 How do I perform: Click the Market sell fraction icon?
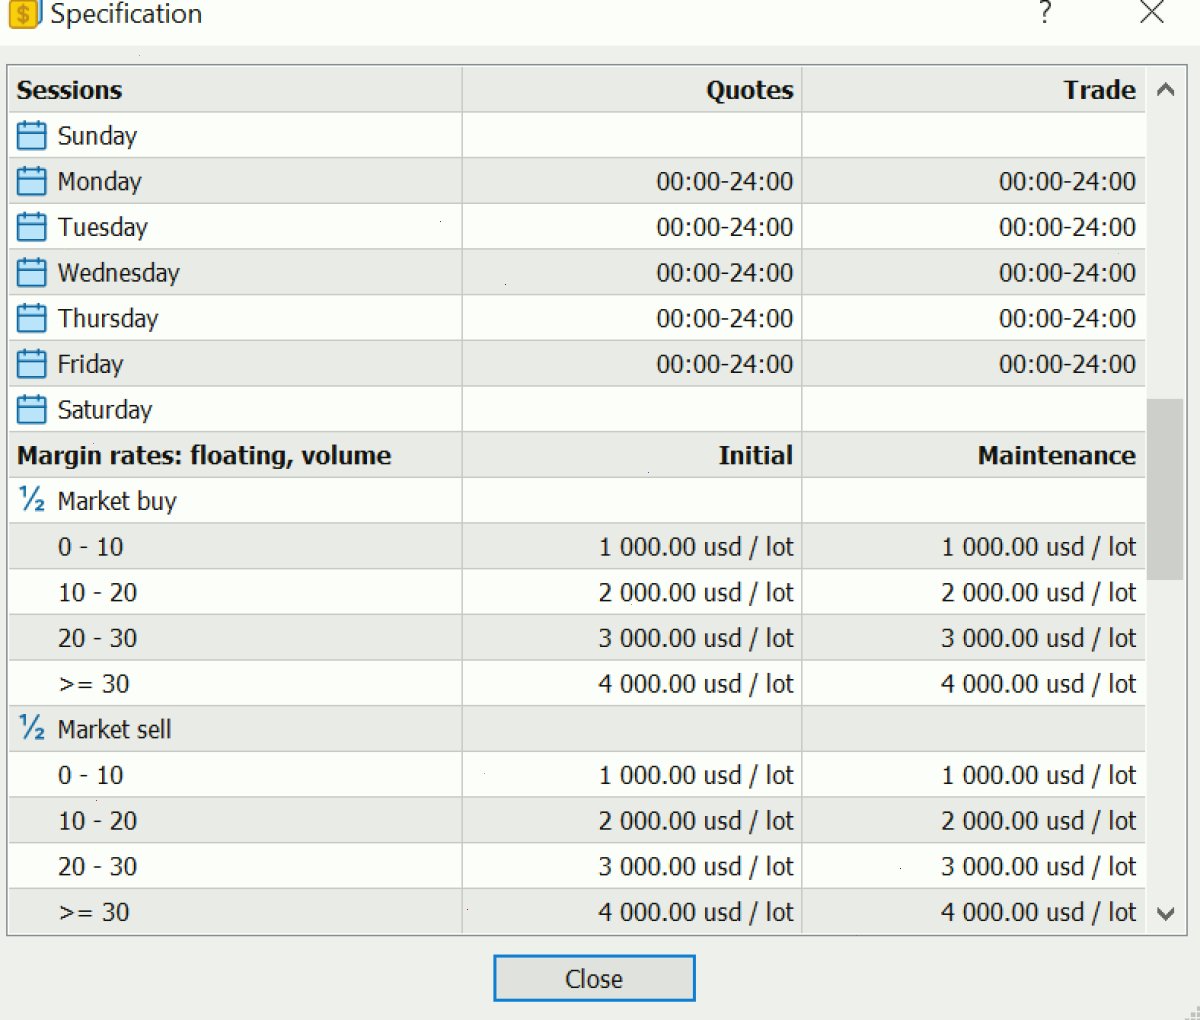point(32,728)
